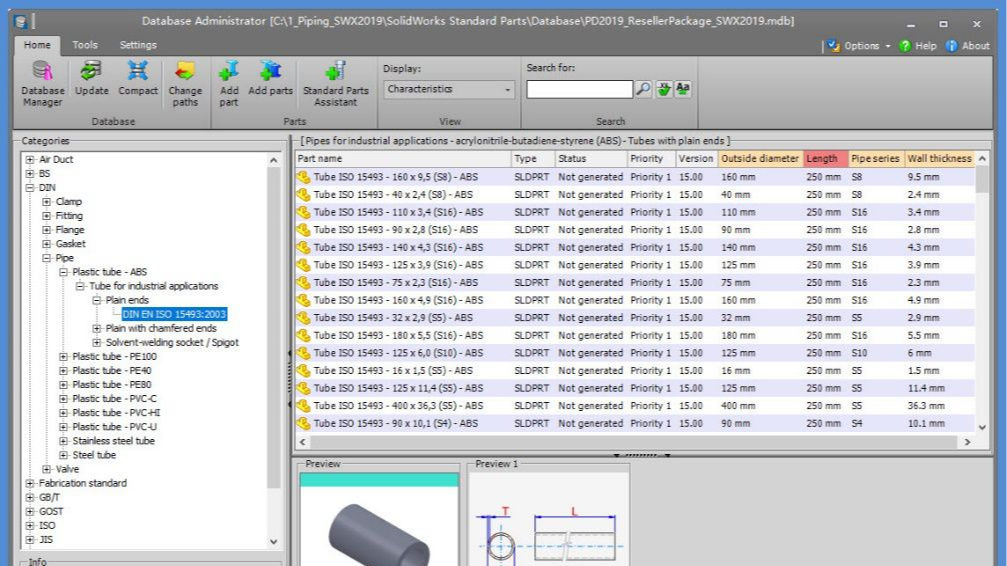Expand the Flange tree node
The width and height of the screenshot is (1007, 566).
(46, 230)
